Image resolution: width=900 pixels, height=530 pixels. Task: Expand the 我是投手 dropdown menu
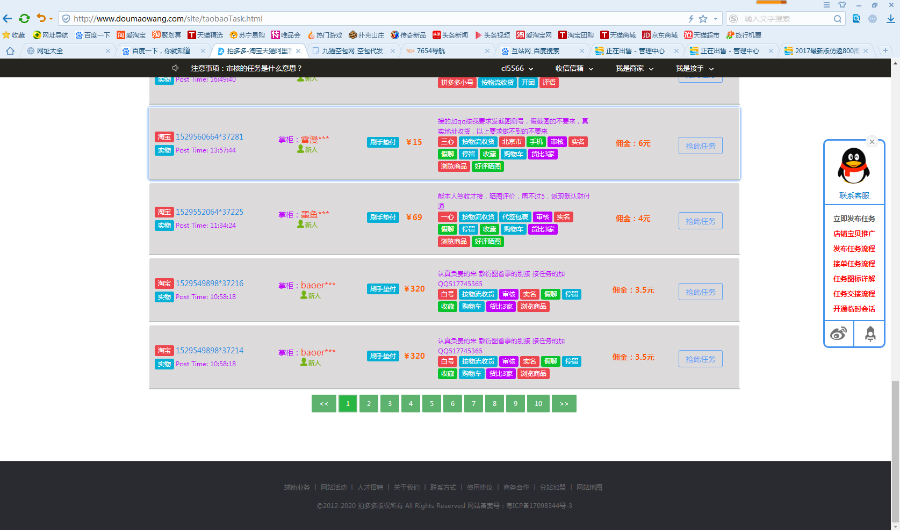click(694, 68)
